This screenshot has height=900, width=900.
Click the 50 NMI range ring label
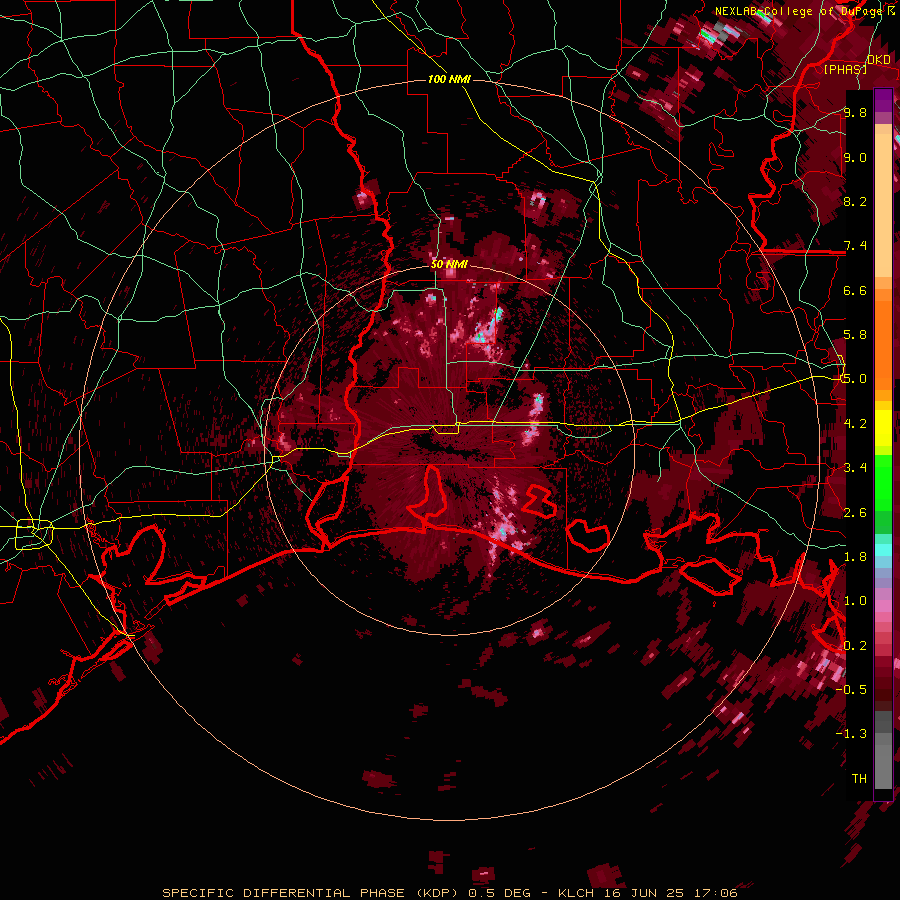tap(449, 264)
